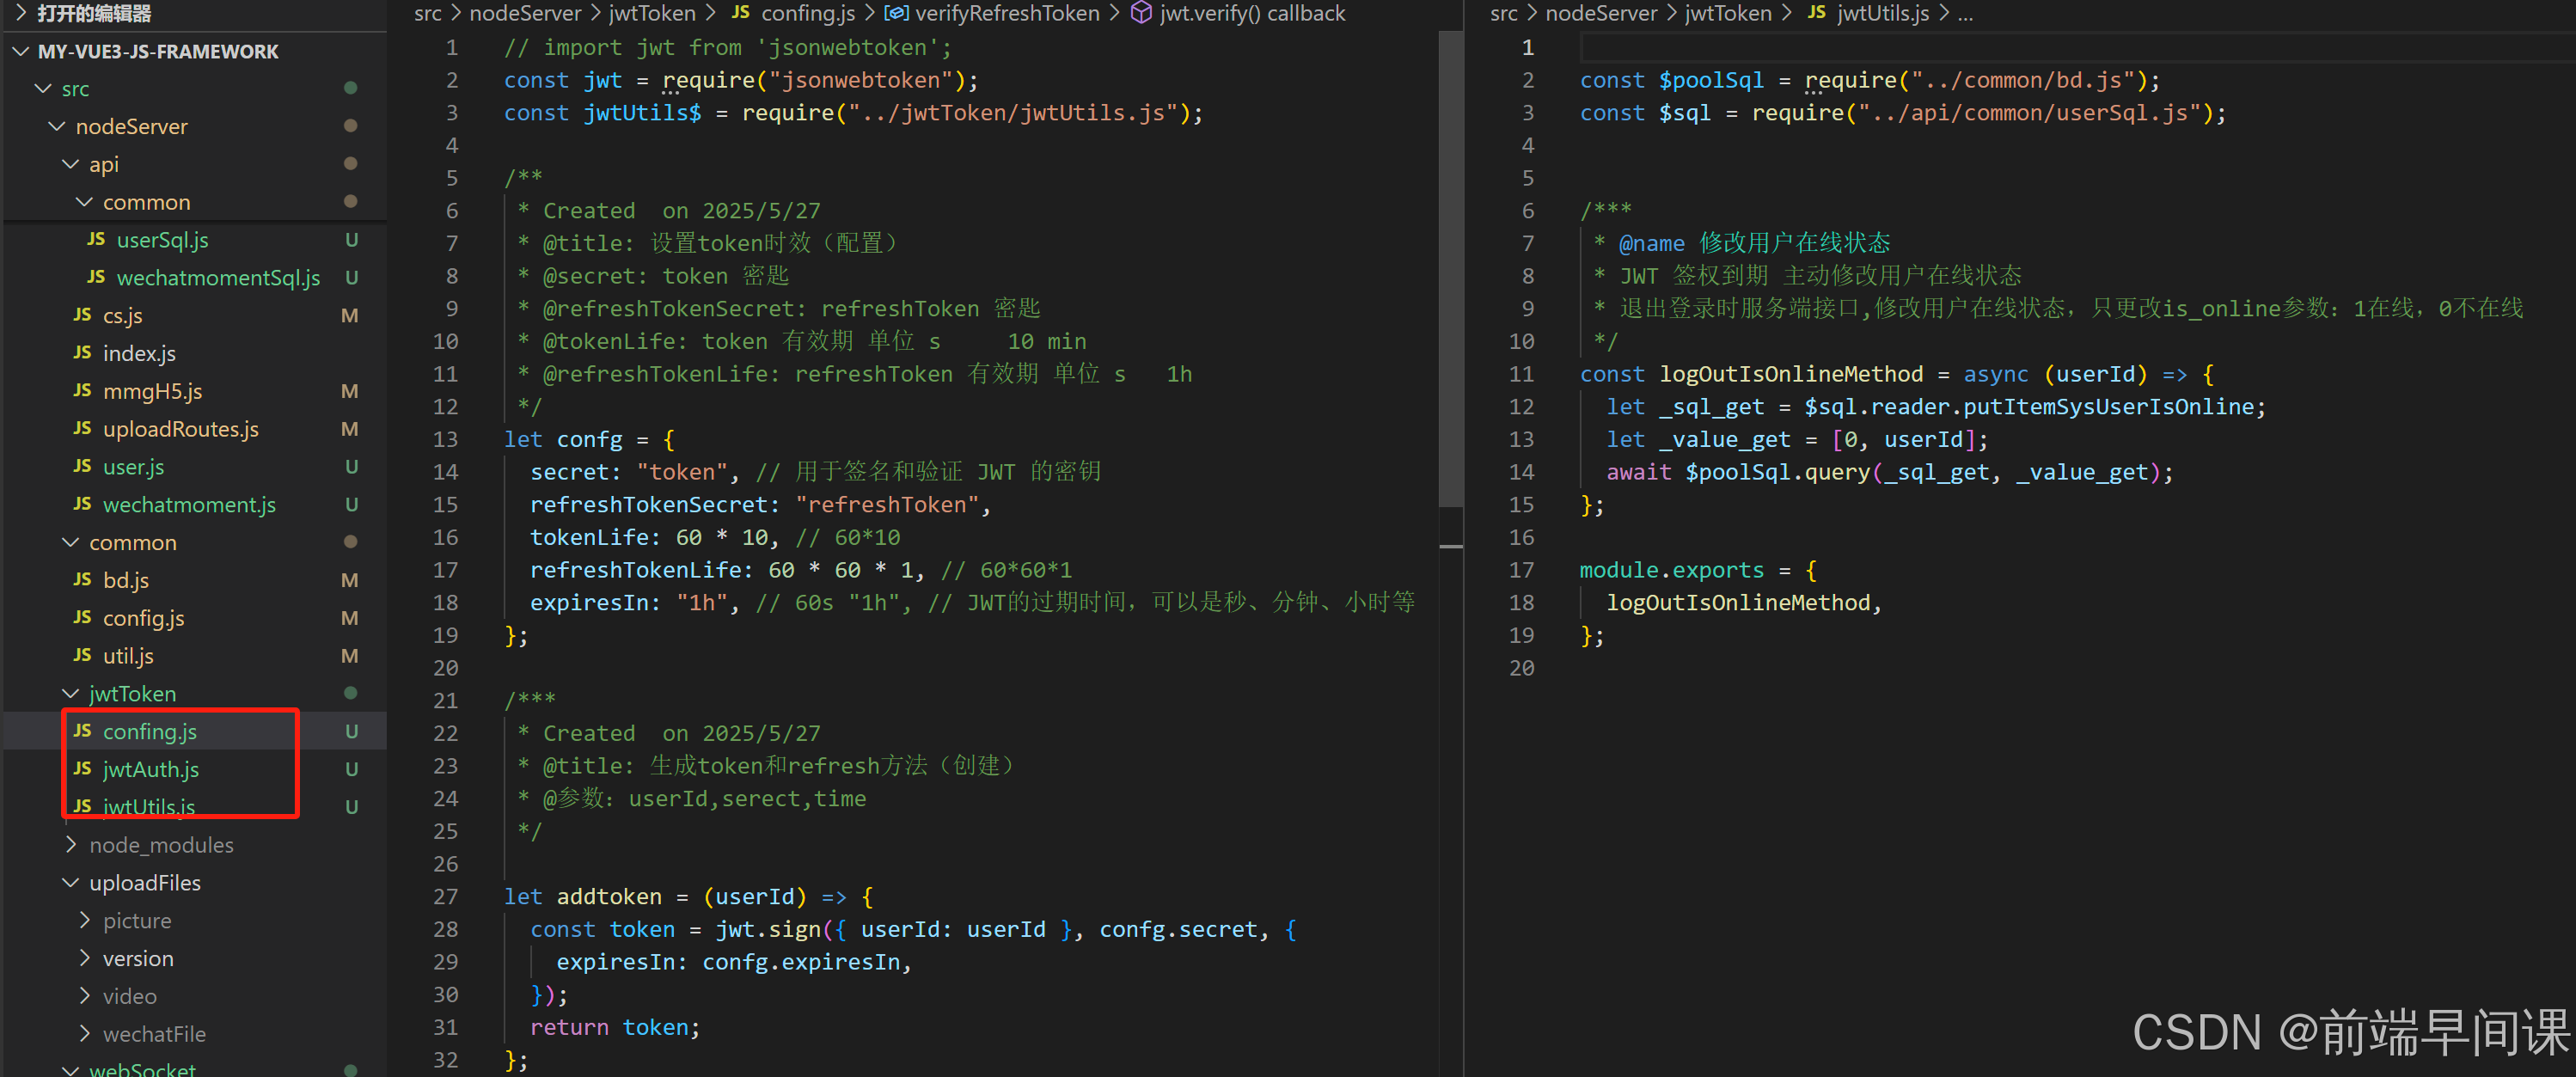Image resolution: width=2576 pixels, height=1077 pixels.
Task: Click JS icon of uploadRoutes.js file
Action: coord(82,429)
